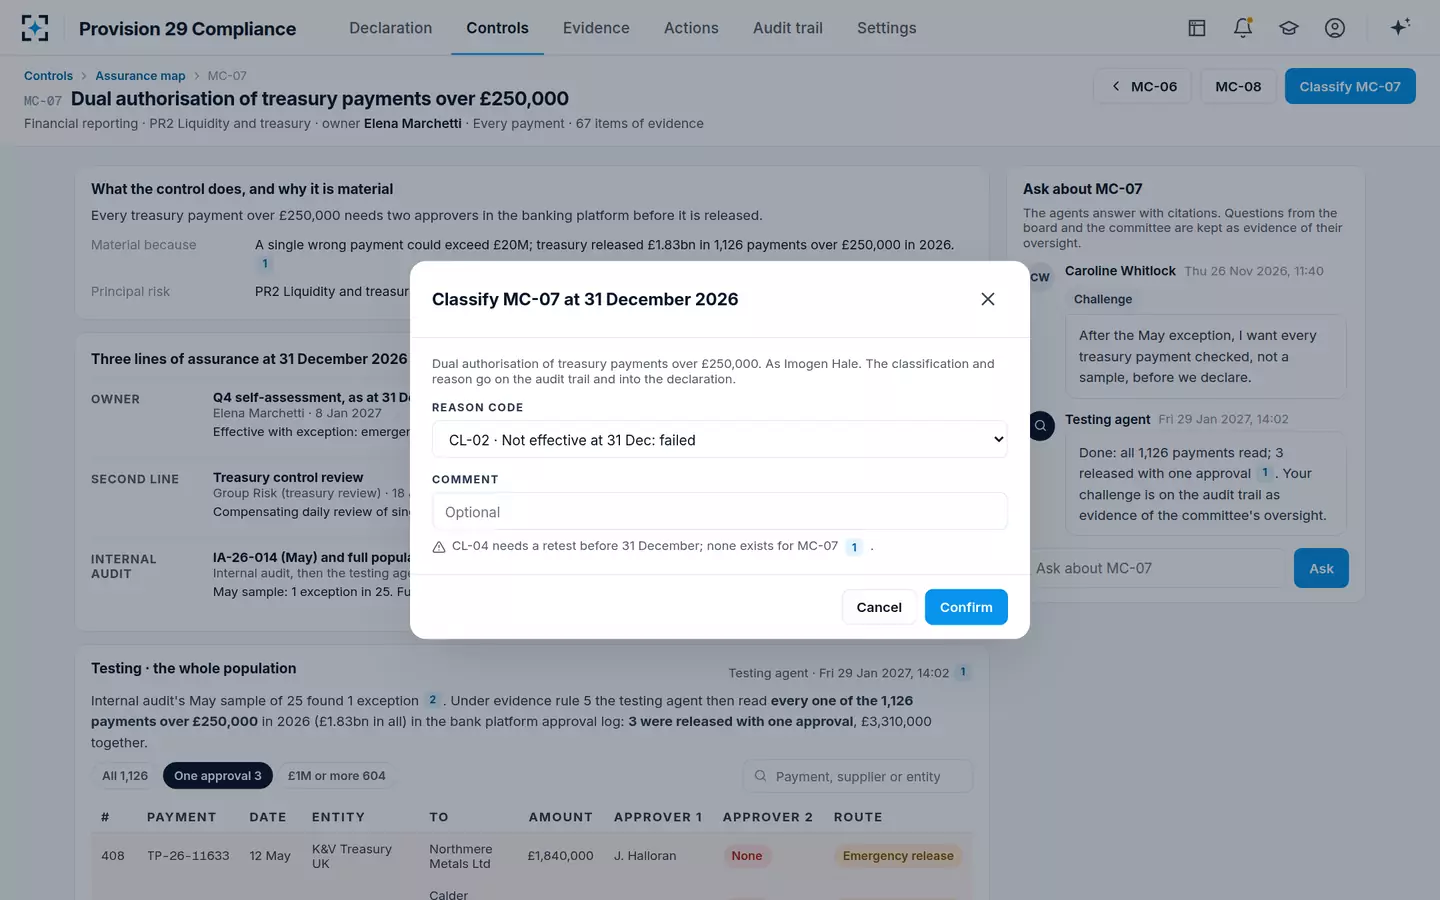Image resolution: width=1440 pixels, height=900 pixels.
Task: Go to next control MC-08
Action: click(x=1238, y=86)
